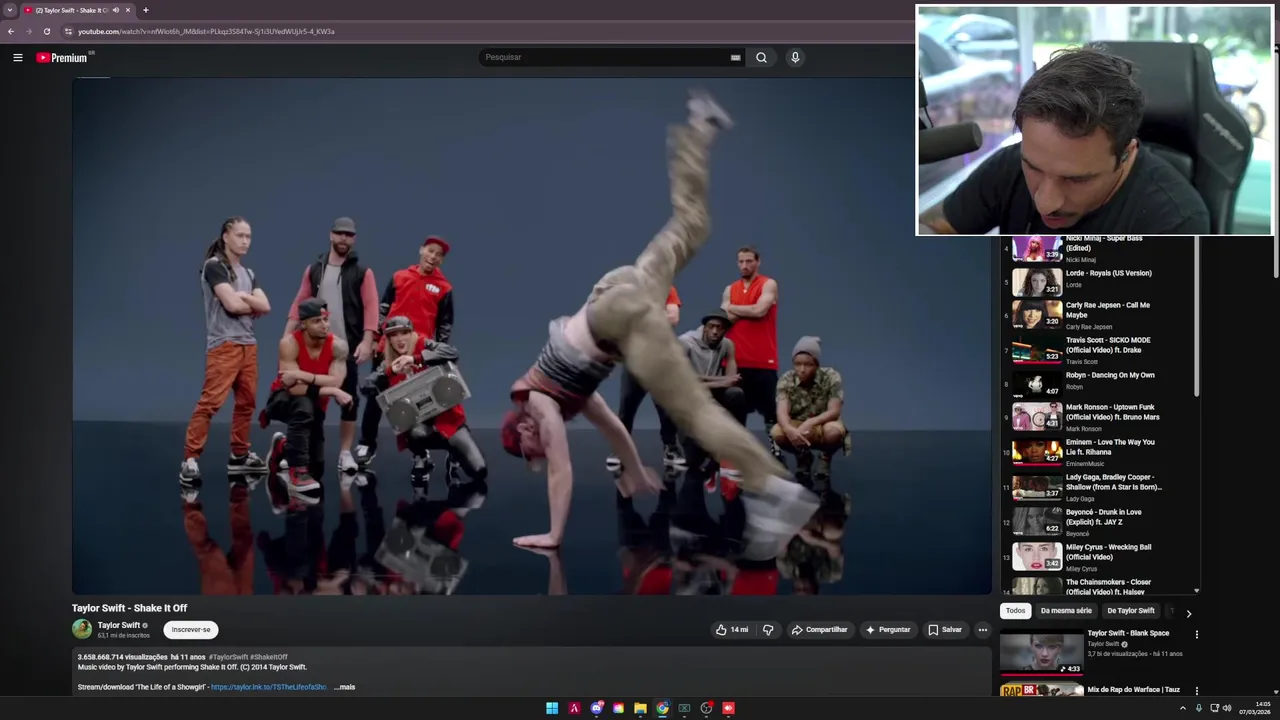Open site info icon in address bar

tap(68, 31)
